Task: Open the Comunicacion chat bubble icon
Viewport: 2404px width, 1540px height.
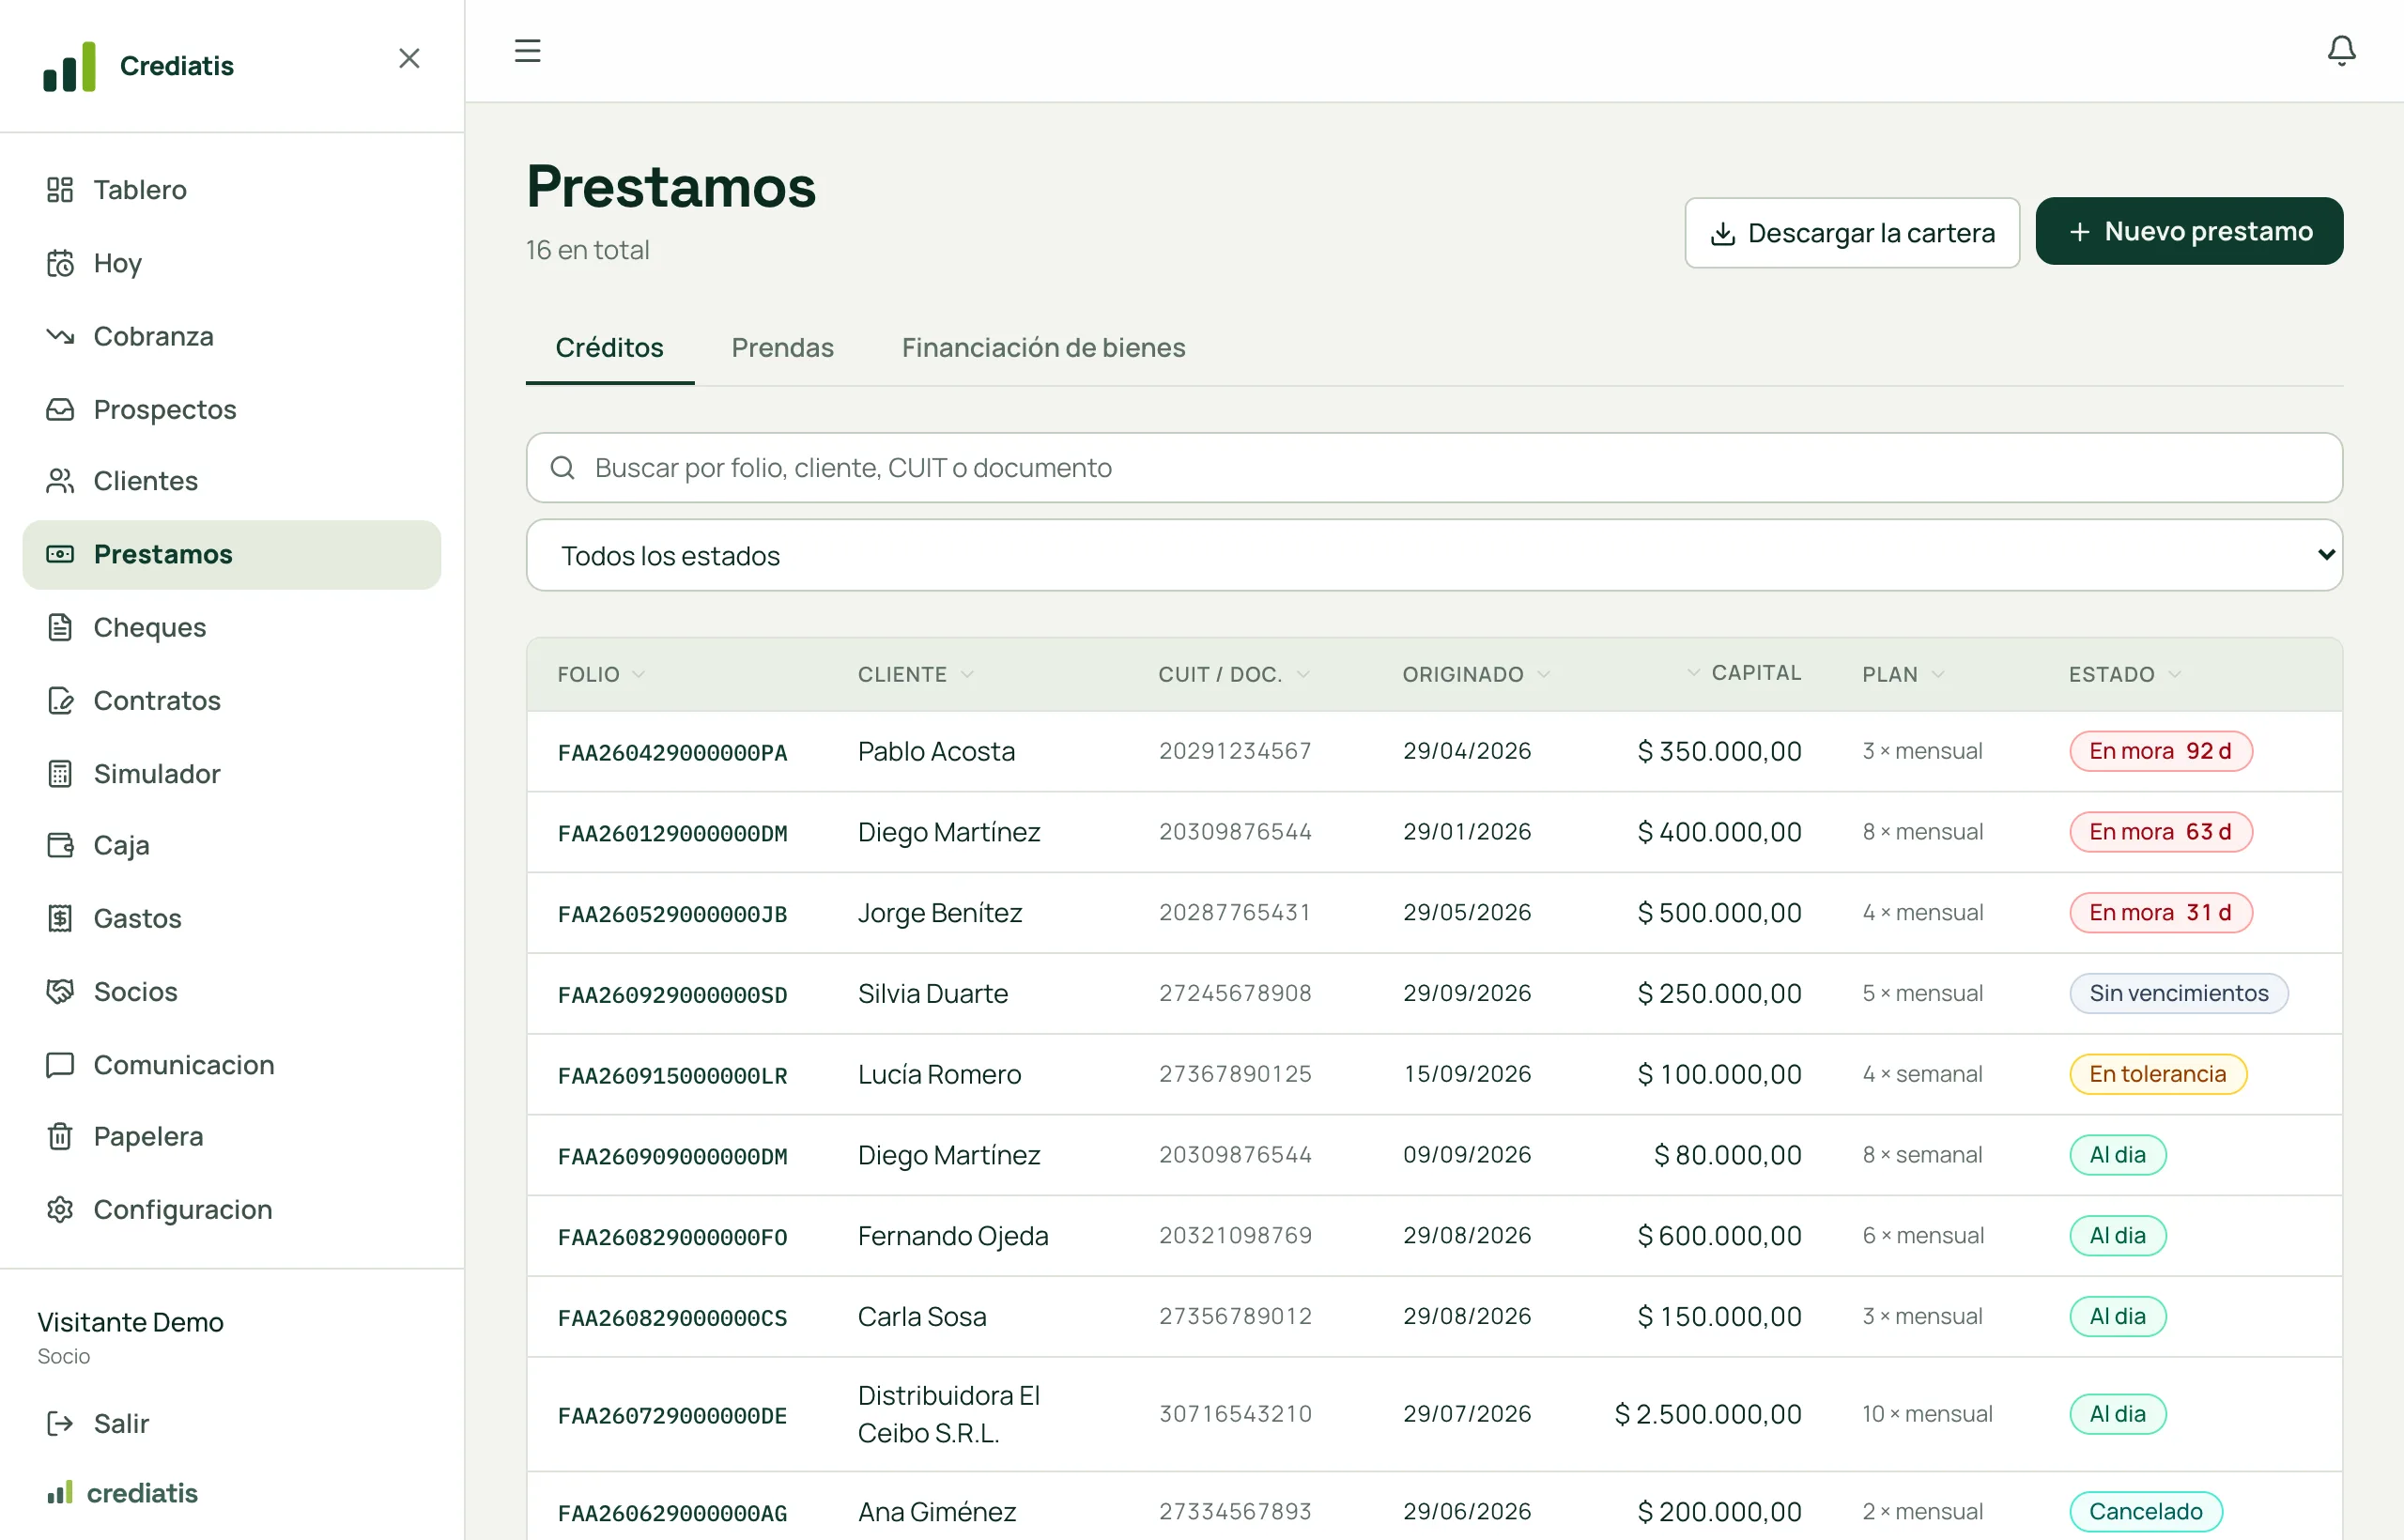Action: pyautogui.click(x=60, y=1064)
